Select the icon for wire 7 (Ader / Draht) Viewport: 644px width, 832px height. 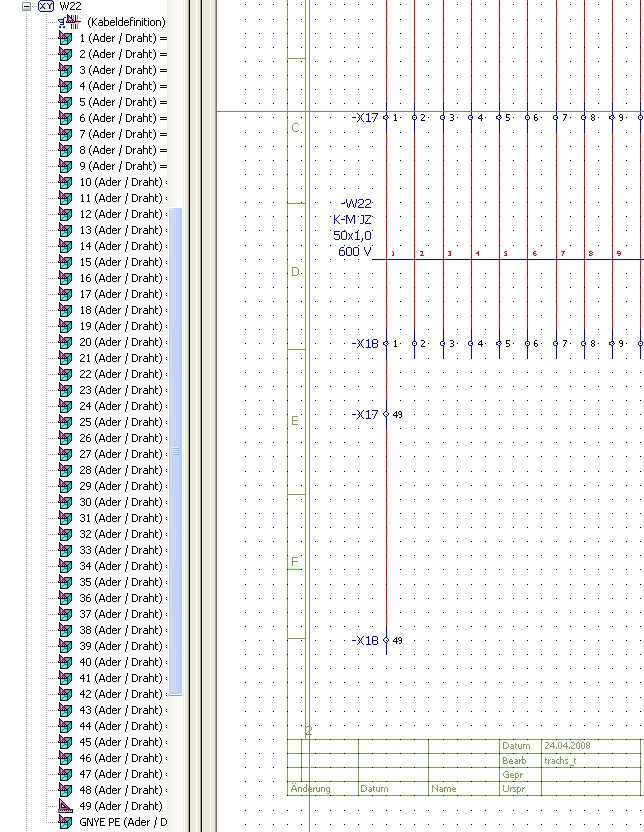point(65,134)
